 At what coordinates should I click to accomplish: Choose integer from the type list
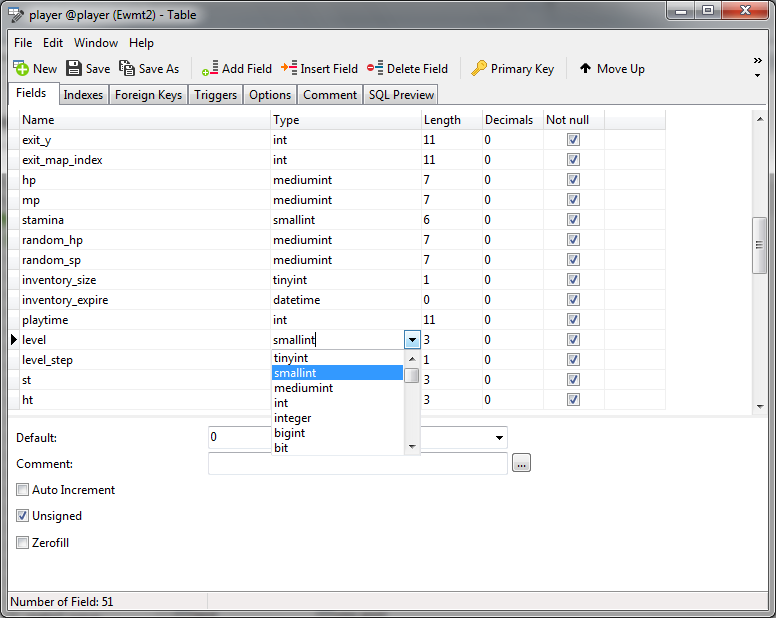(338, 418)
